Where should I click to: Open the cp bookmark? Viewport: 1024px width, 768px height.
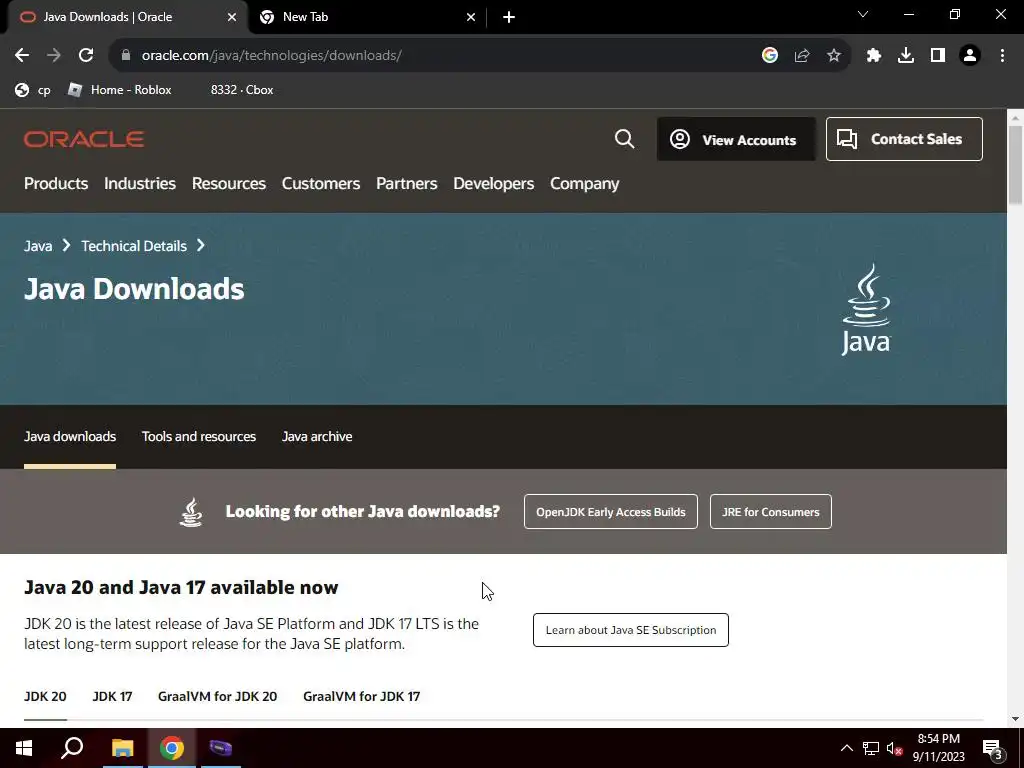[33, 89]
